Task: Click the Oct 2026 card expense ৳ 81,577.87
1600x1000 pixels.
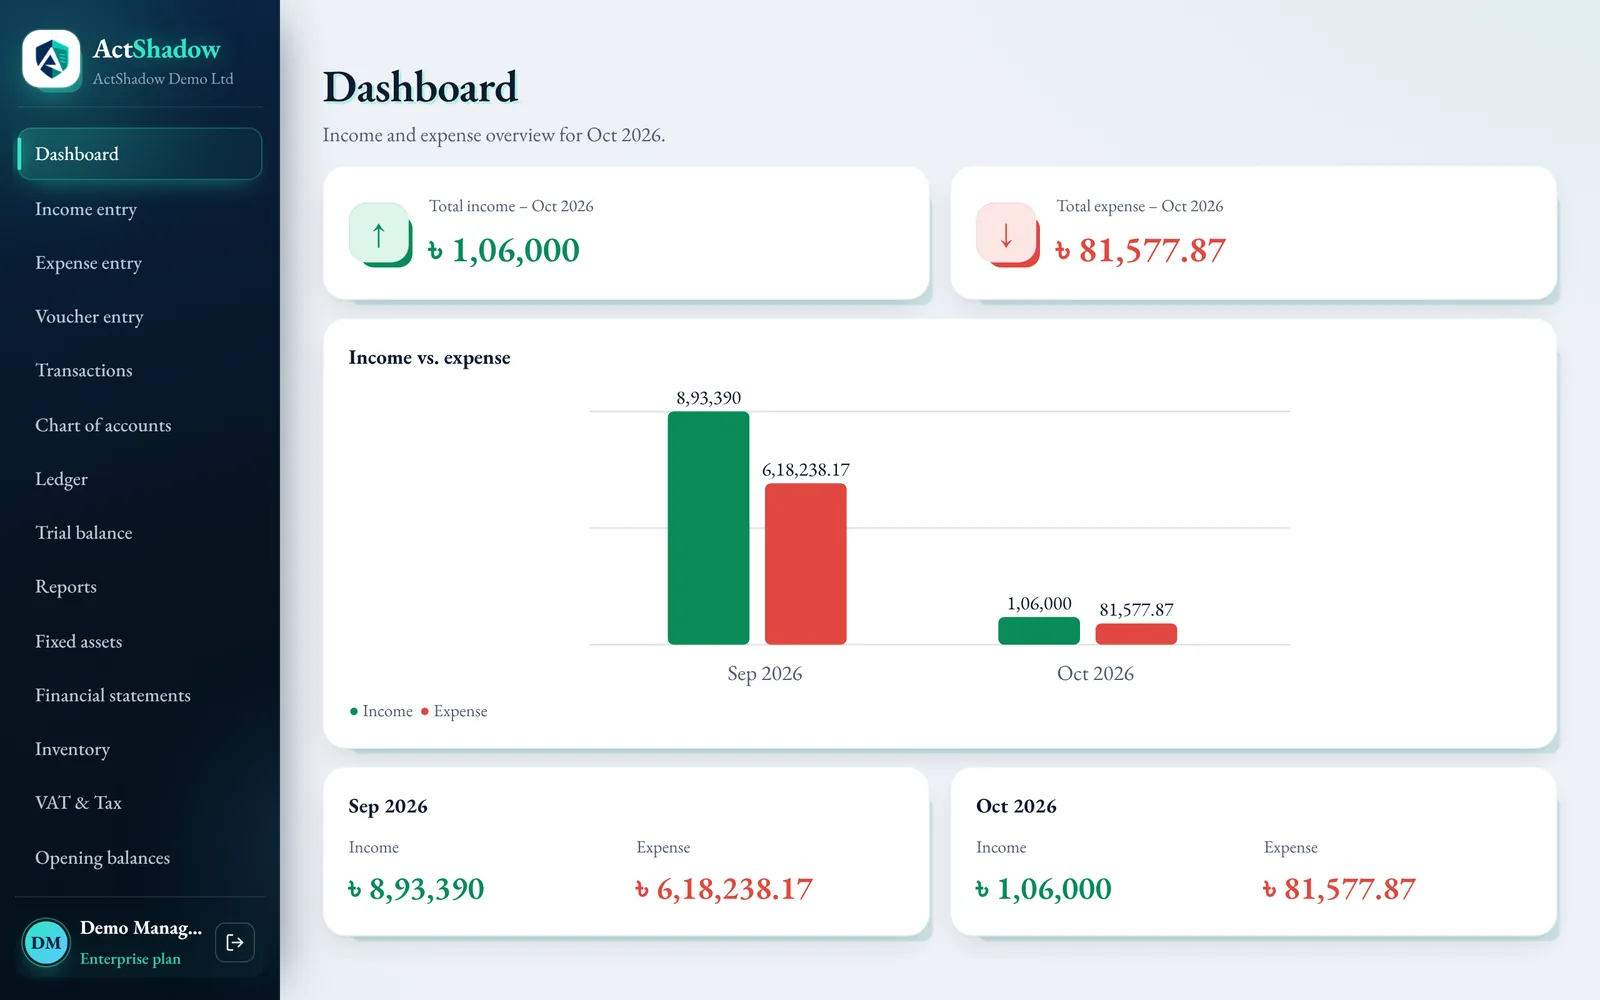Action: pos(1340,889)
